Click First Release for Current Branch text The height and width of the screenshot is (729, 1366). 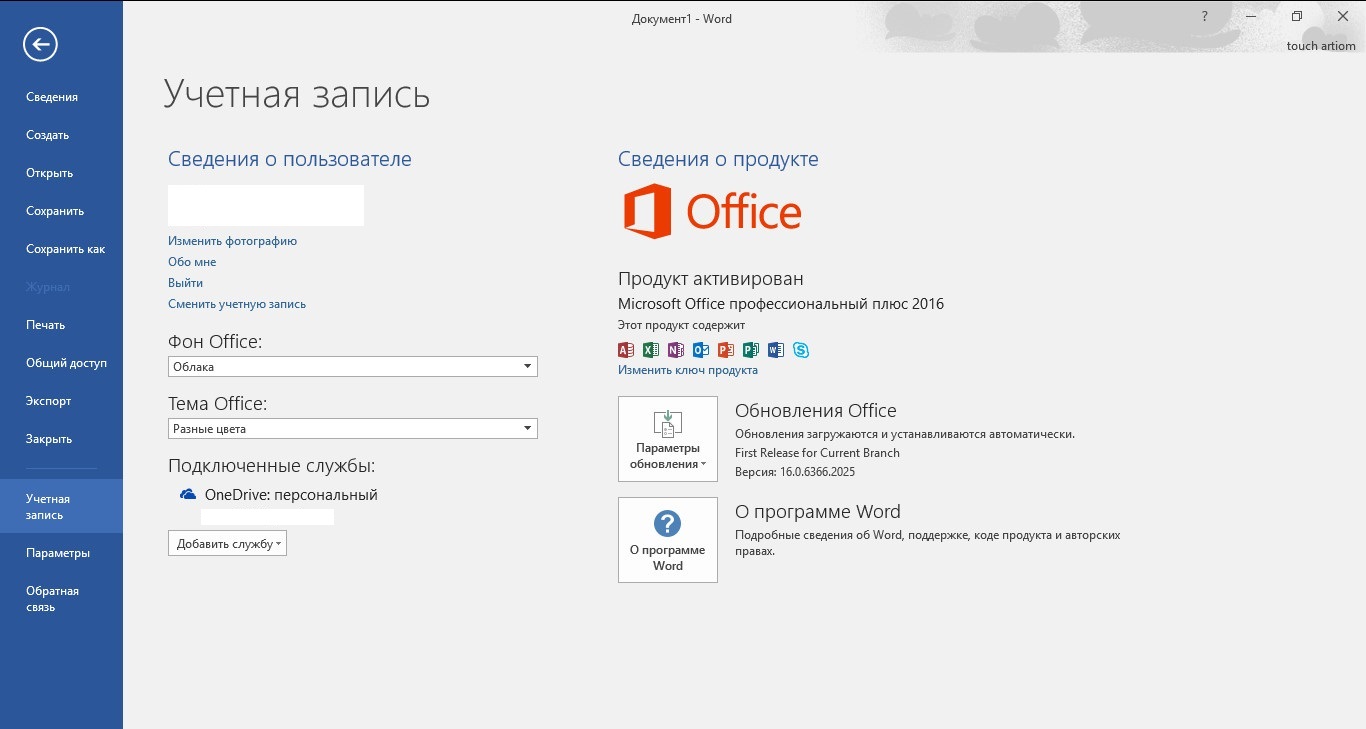pyautogui.click(x=817, y=453)
